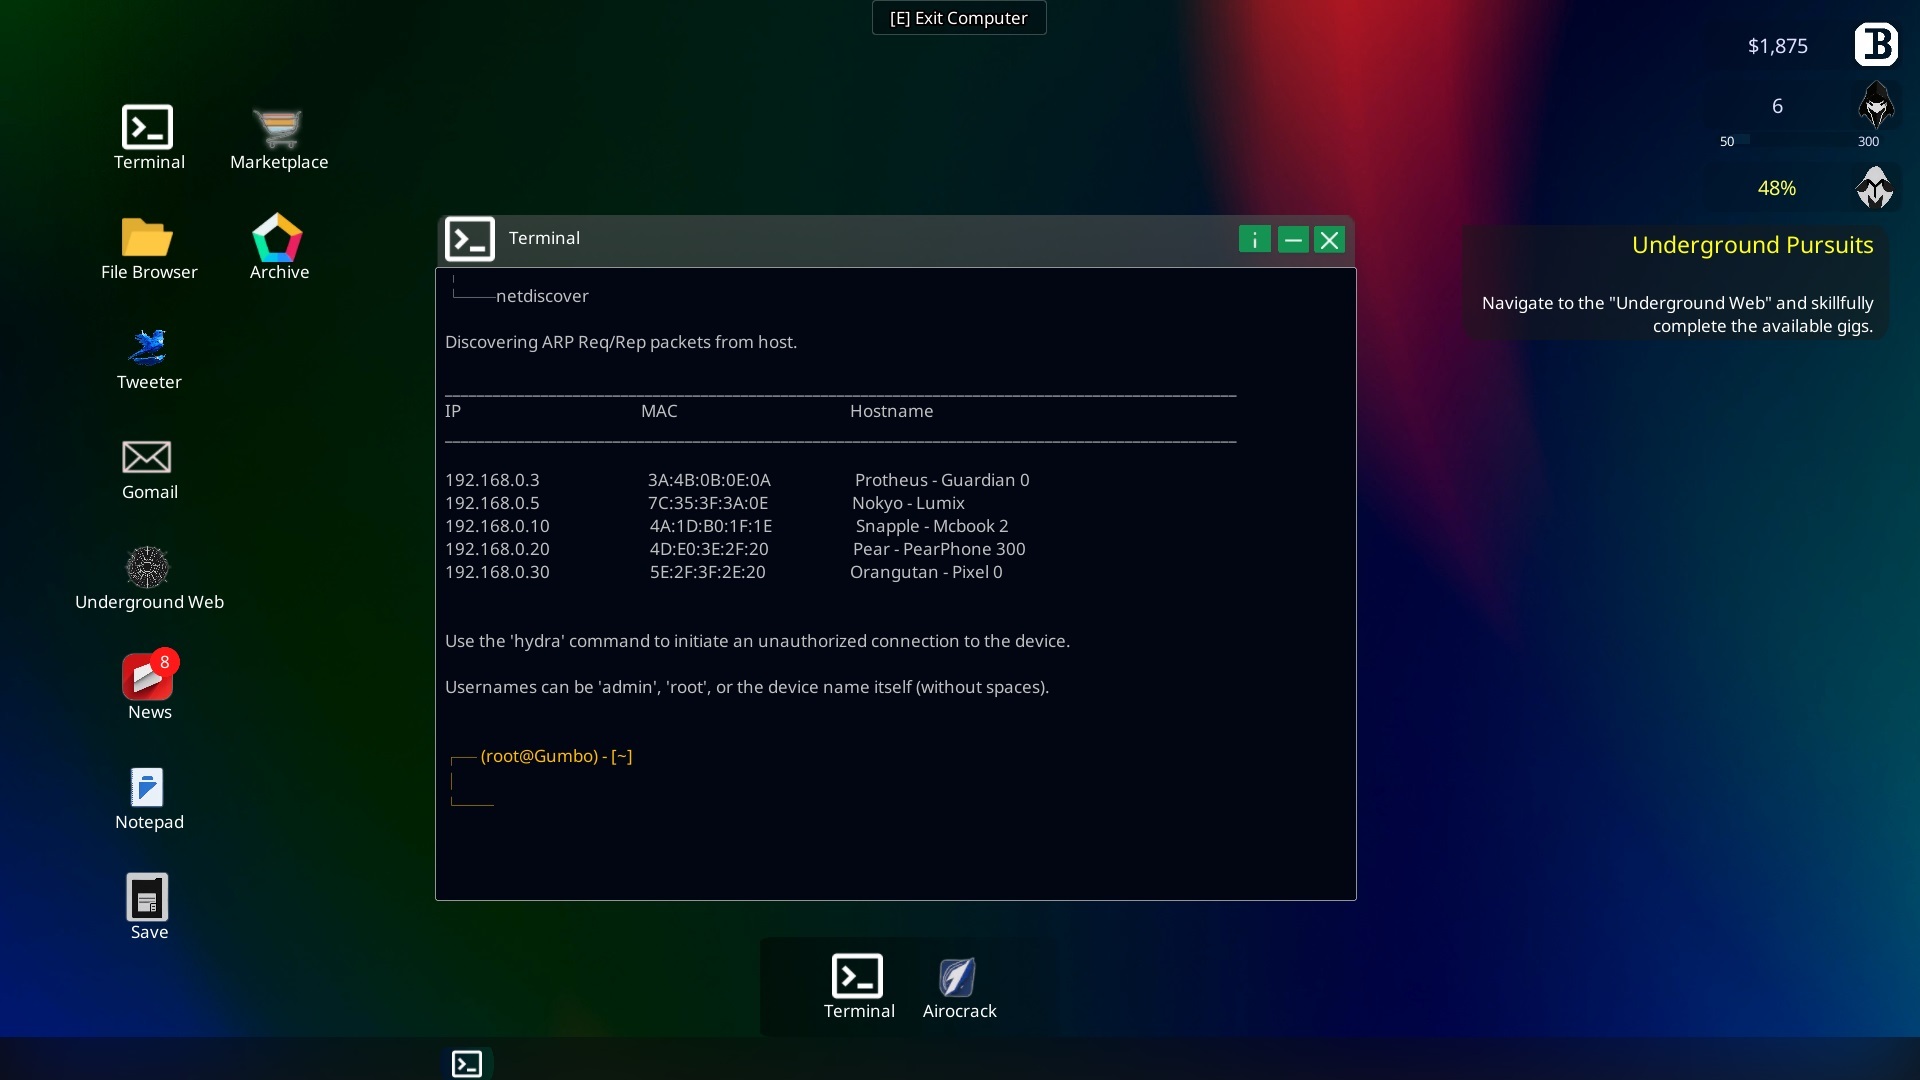Select Snapple - Mcbook 2 hostname entry

pos(931,526)
